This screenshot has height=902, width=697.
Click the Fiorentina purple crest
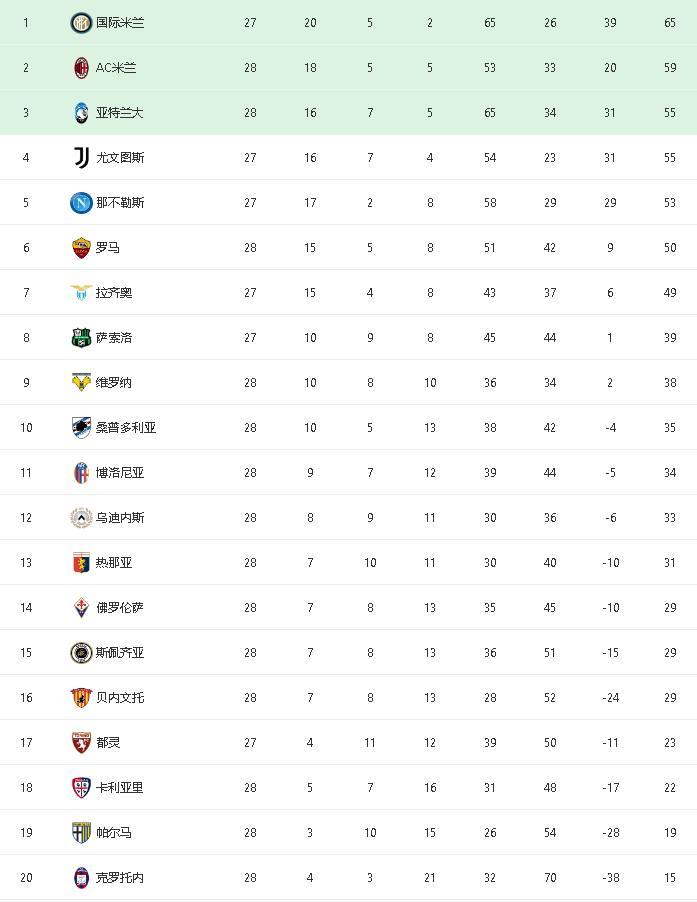point(81,607)
